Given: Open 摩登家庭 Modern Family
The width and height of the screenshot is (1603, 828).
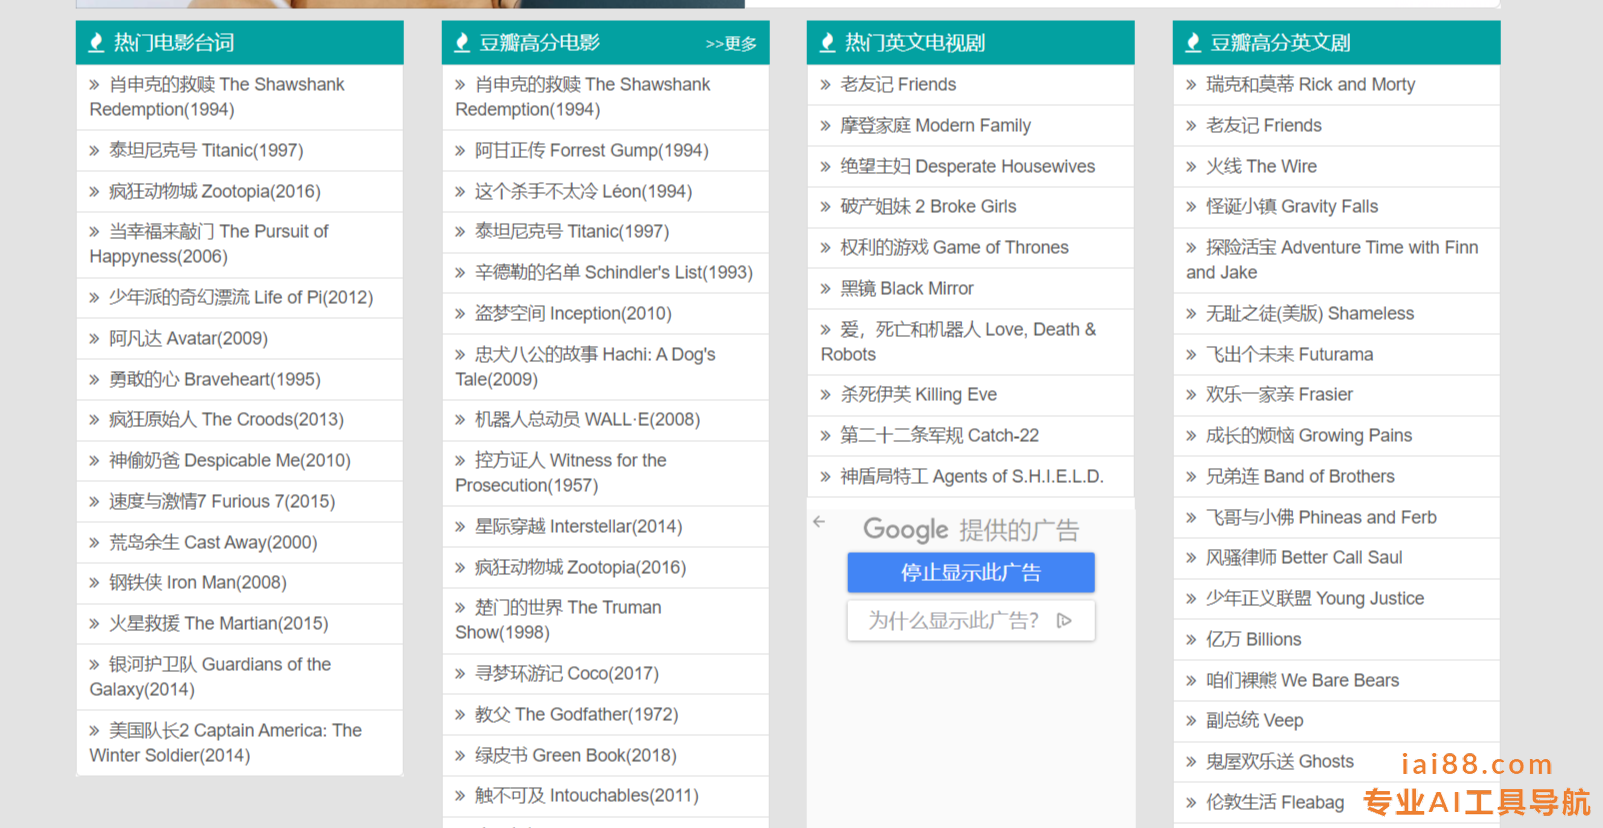Looking at the screenshot, I should (x=935, y=125).
